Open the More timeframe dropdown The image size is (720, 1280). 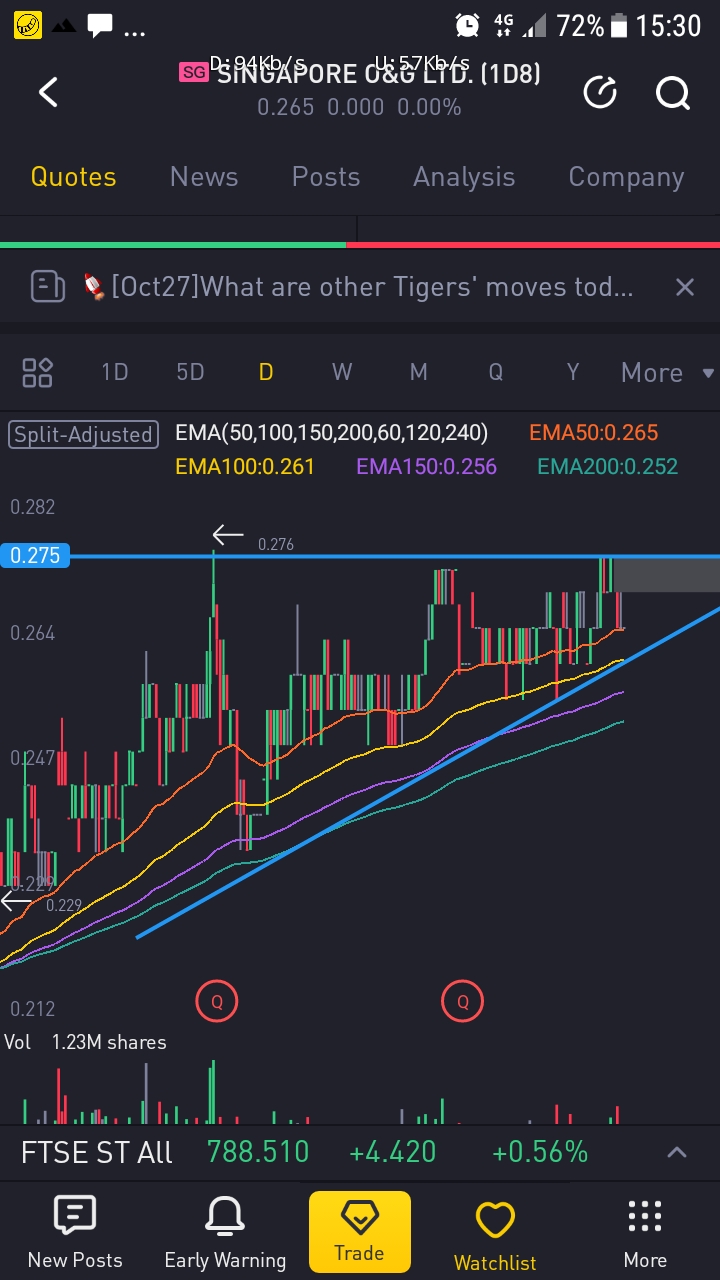667,373
